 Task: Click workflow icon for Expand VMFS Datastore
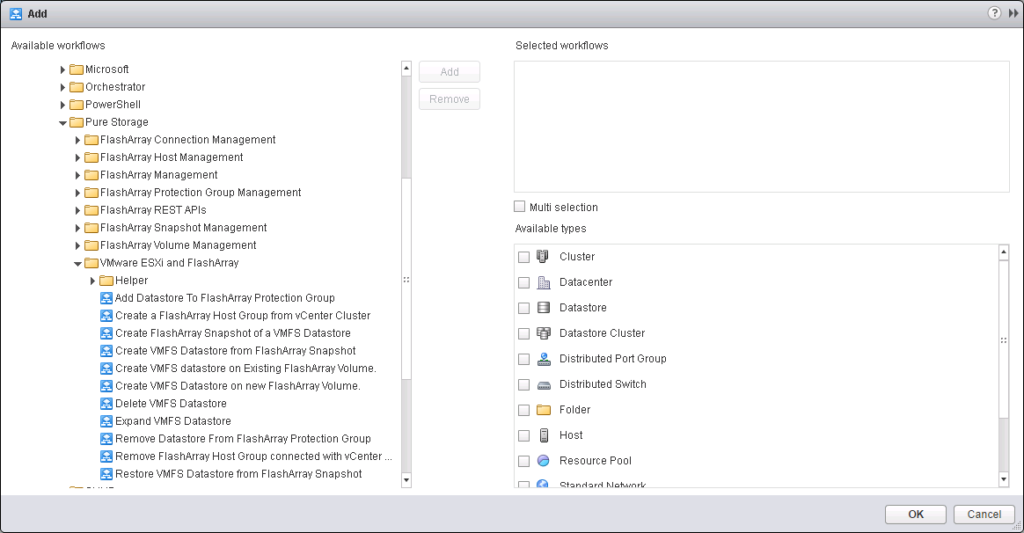pos(106,421)
